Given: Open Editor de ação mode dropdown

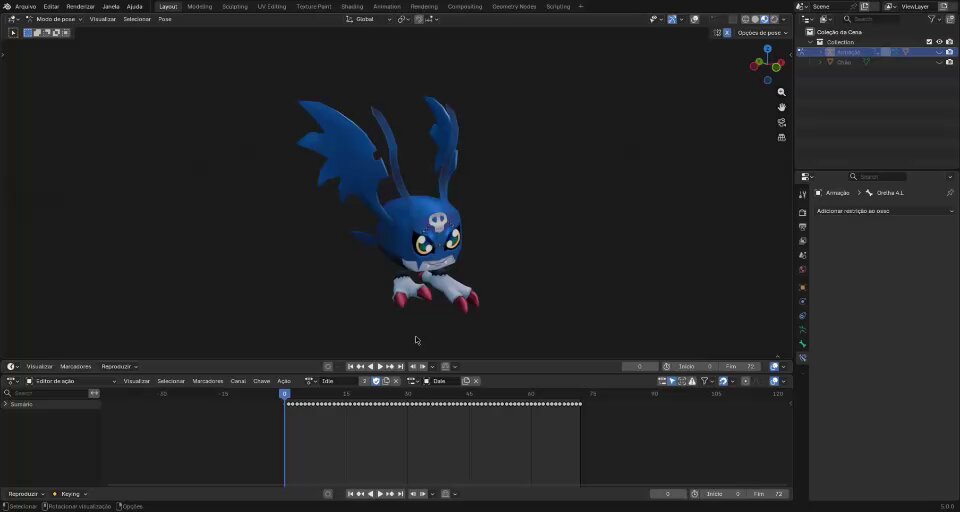Looking at the screenshot, I should point(71,381).
